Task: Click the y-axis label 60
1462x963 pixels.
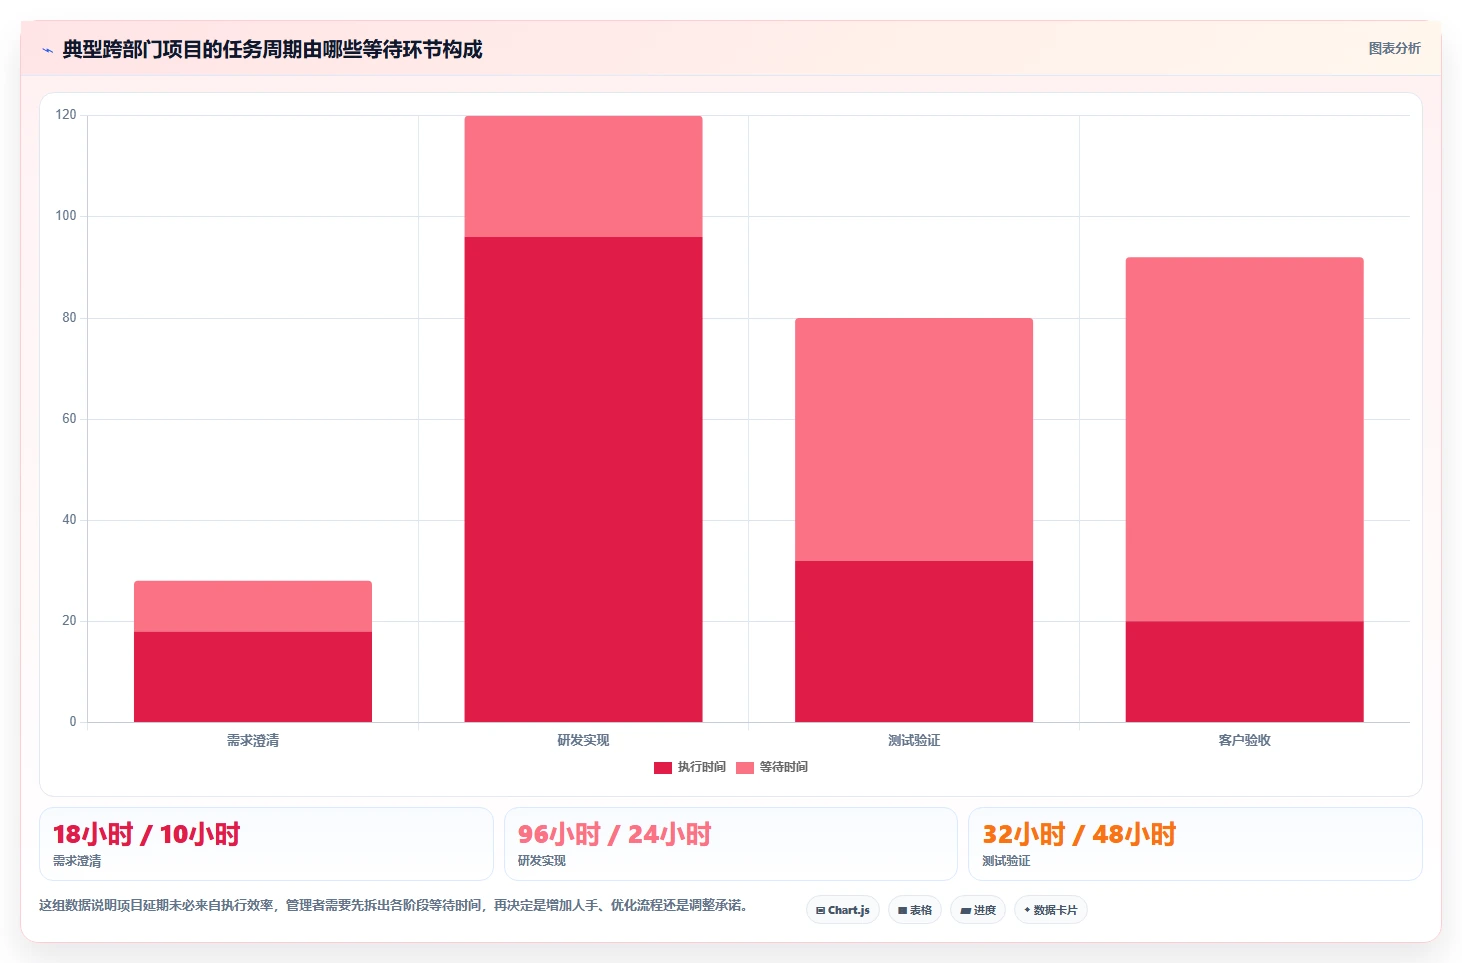Action: click(x=69, y=419)
